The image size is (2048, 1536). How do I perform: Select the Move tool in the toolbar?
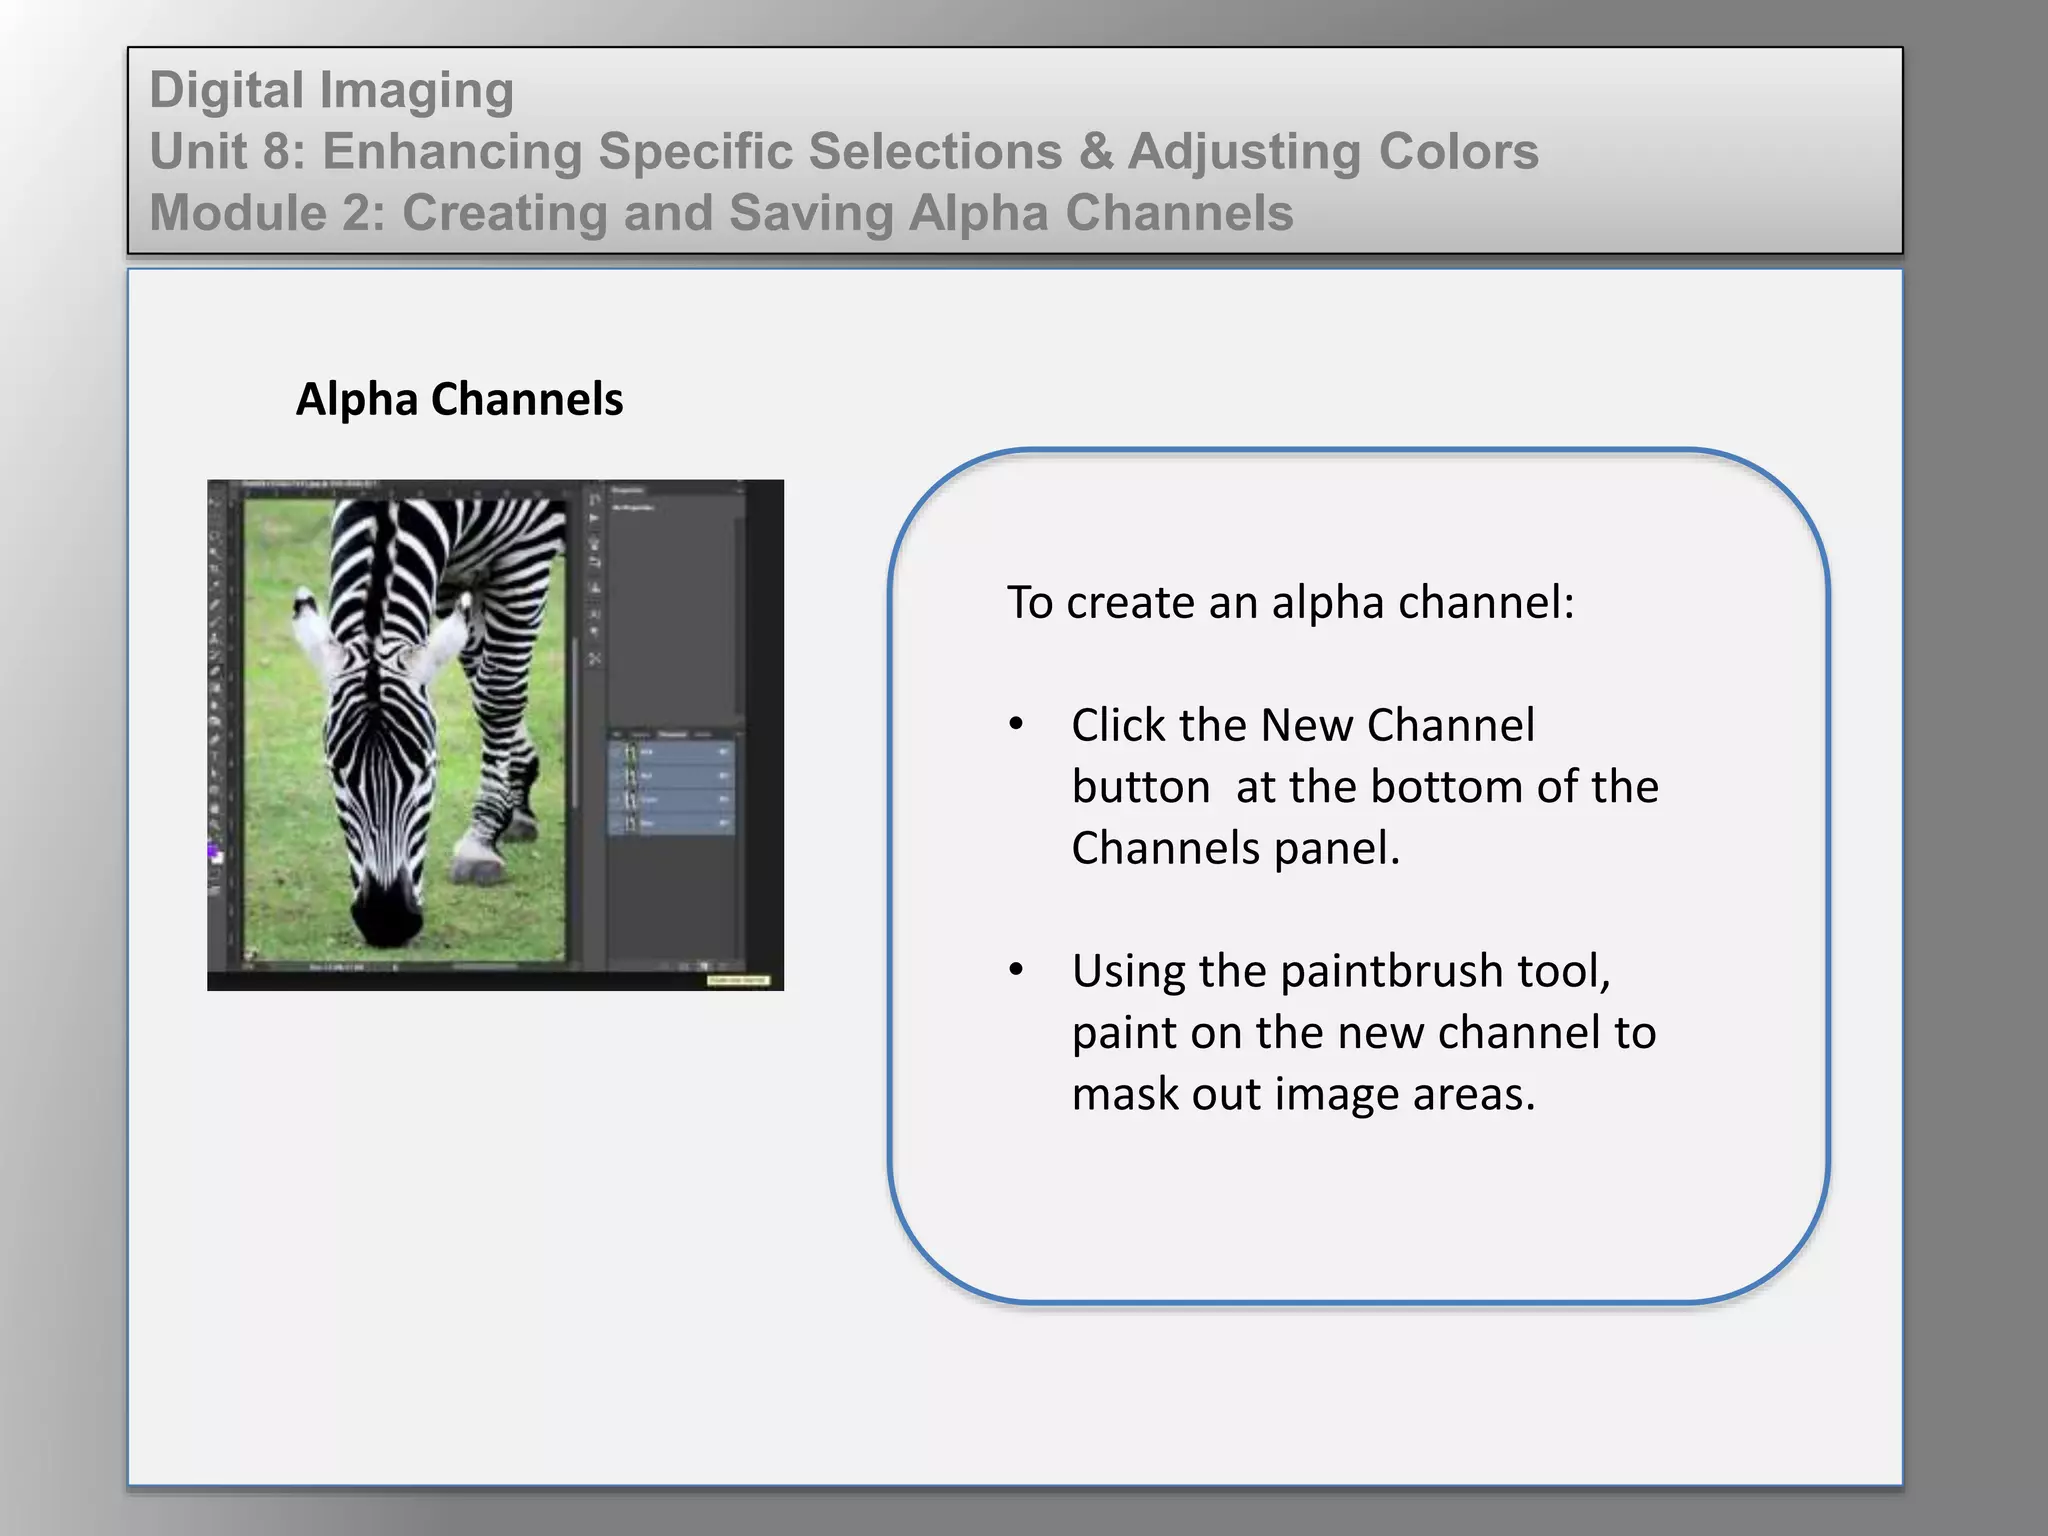214,503
